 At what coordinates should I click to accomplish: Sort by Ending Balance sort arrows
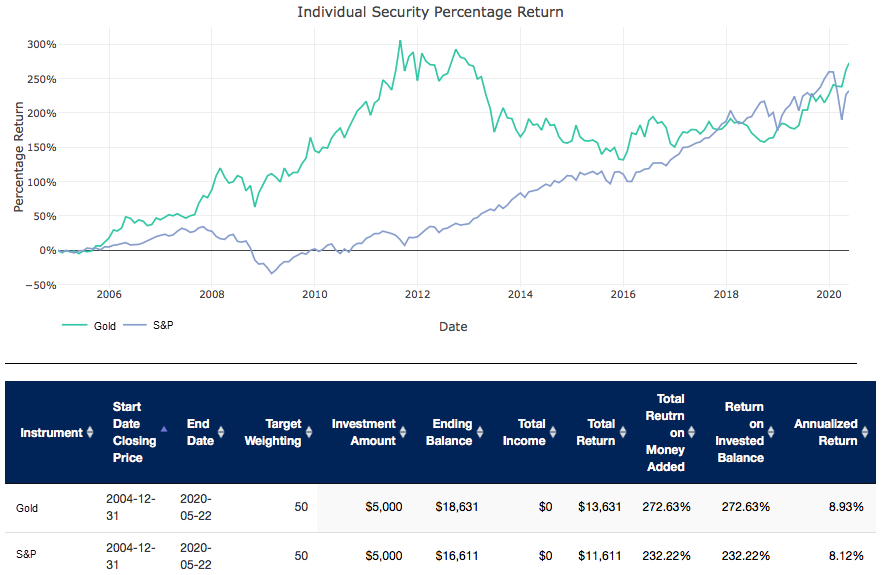[x=480, y=432]
